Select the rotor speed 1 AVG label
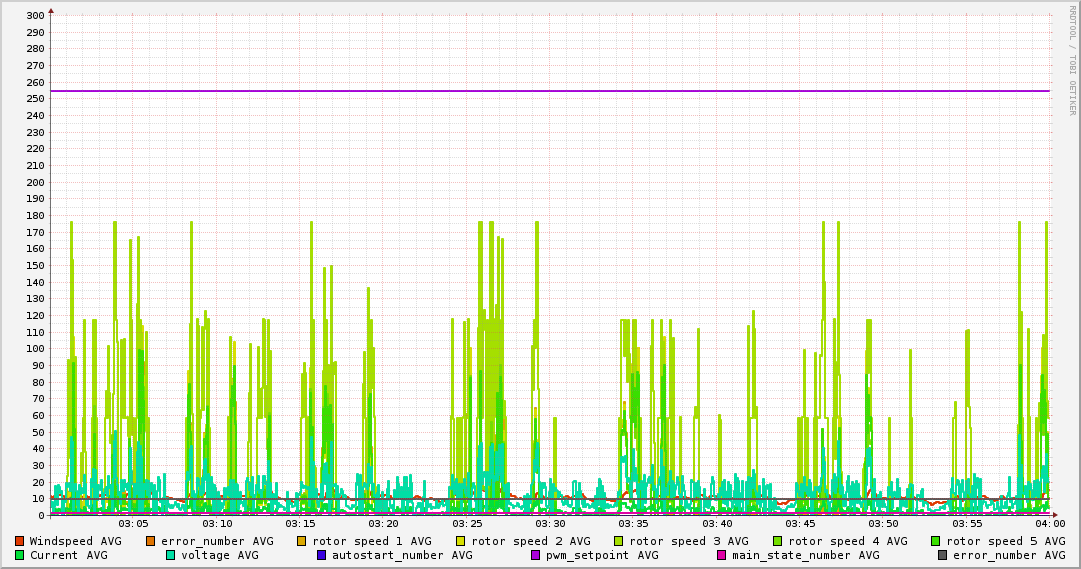Screen dimensions: 1081x569 [x=372, y=541]
